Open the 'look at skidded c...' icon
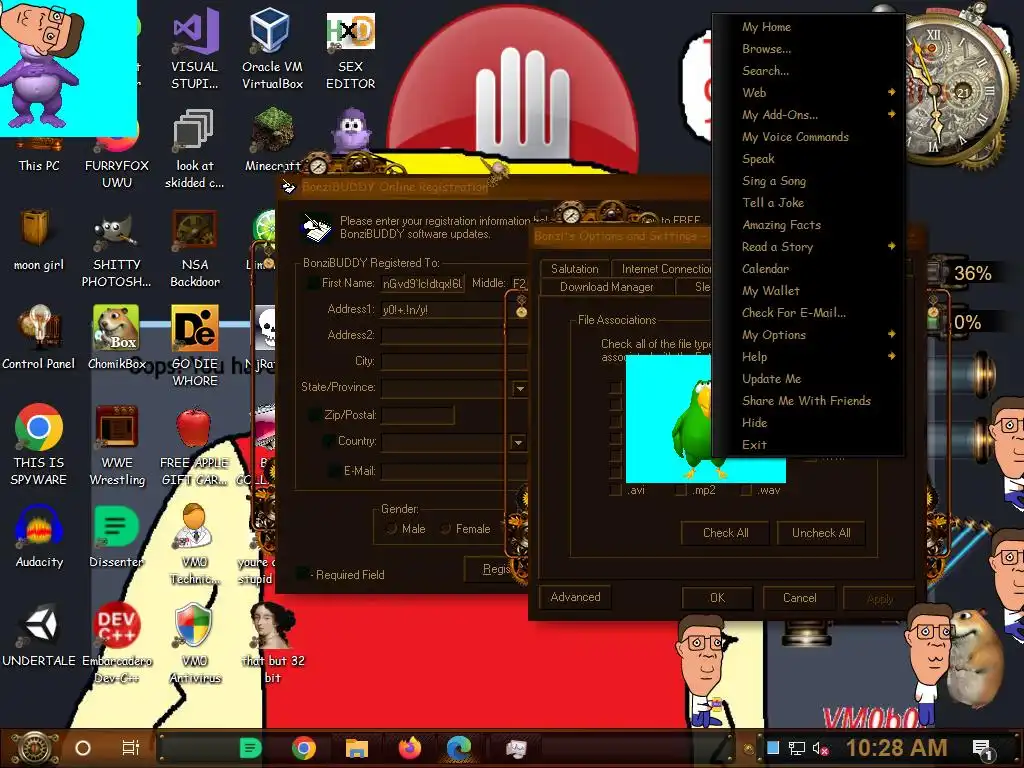This screenshot has width=1024, height=768. pos(195,150)
